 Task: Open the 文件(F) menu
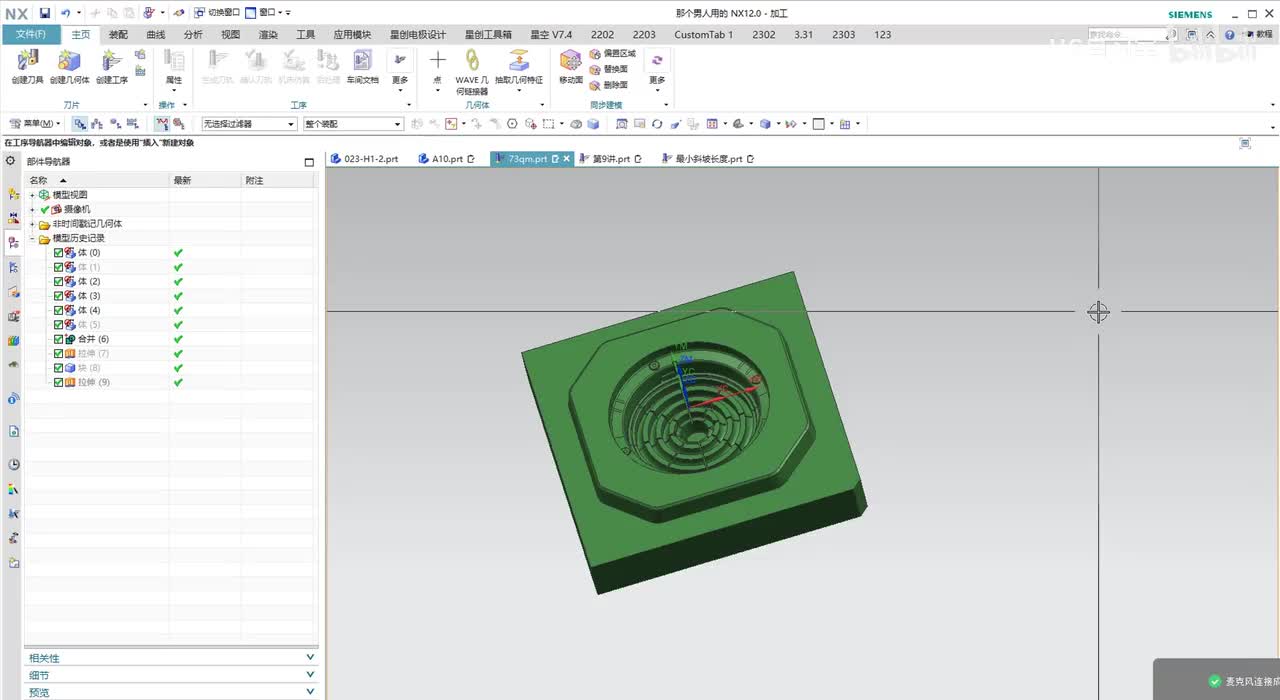pos(31,34)
